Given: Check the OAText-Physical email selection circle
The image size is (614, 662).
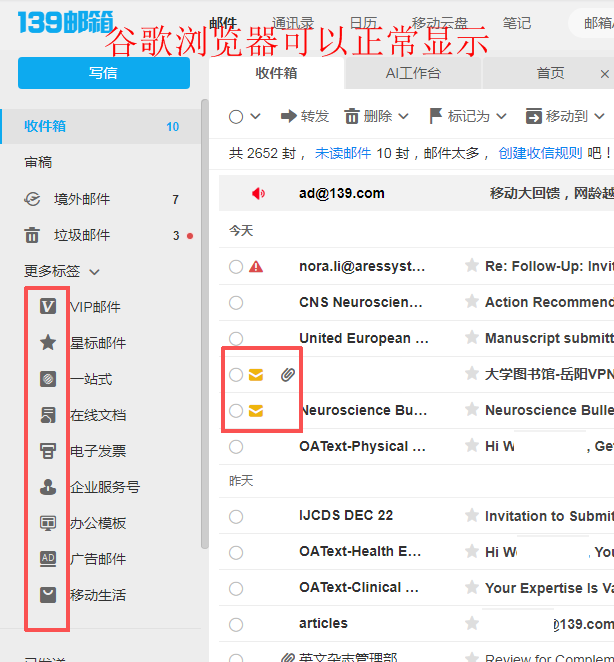Looking at the screenshot, I should point(236,447).
